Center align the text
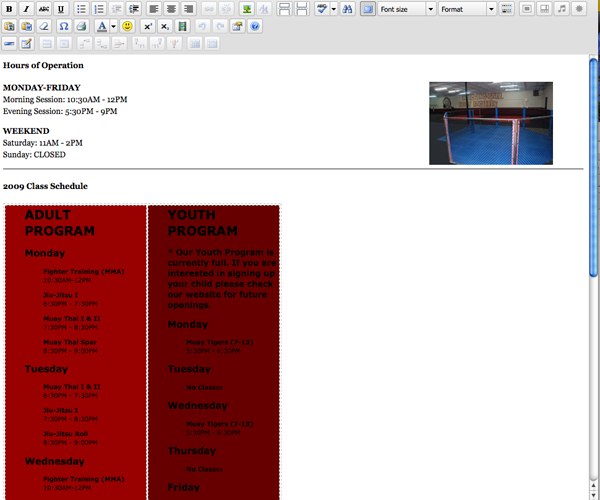Screen dimensions: 600x500 pos(171,9)
